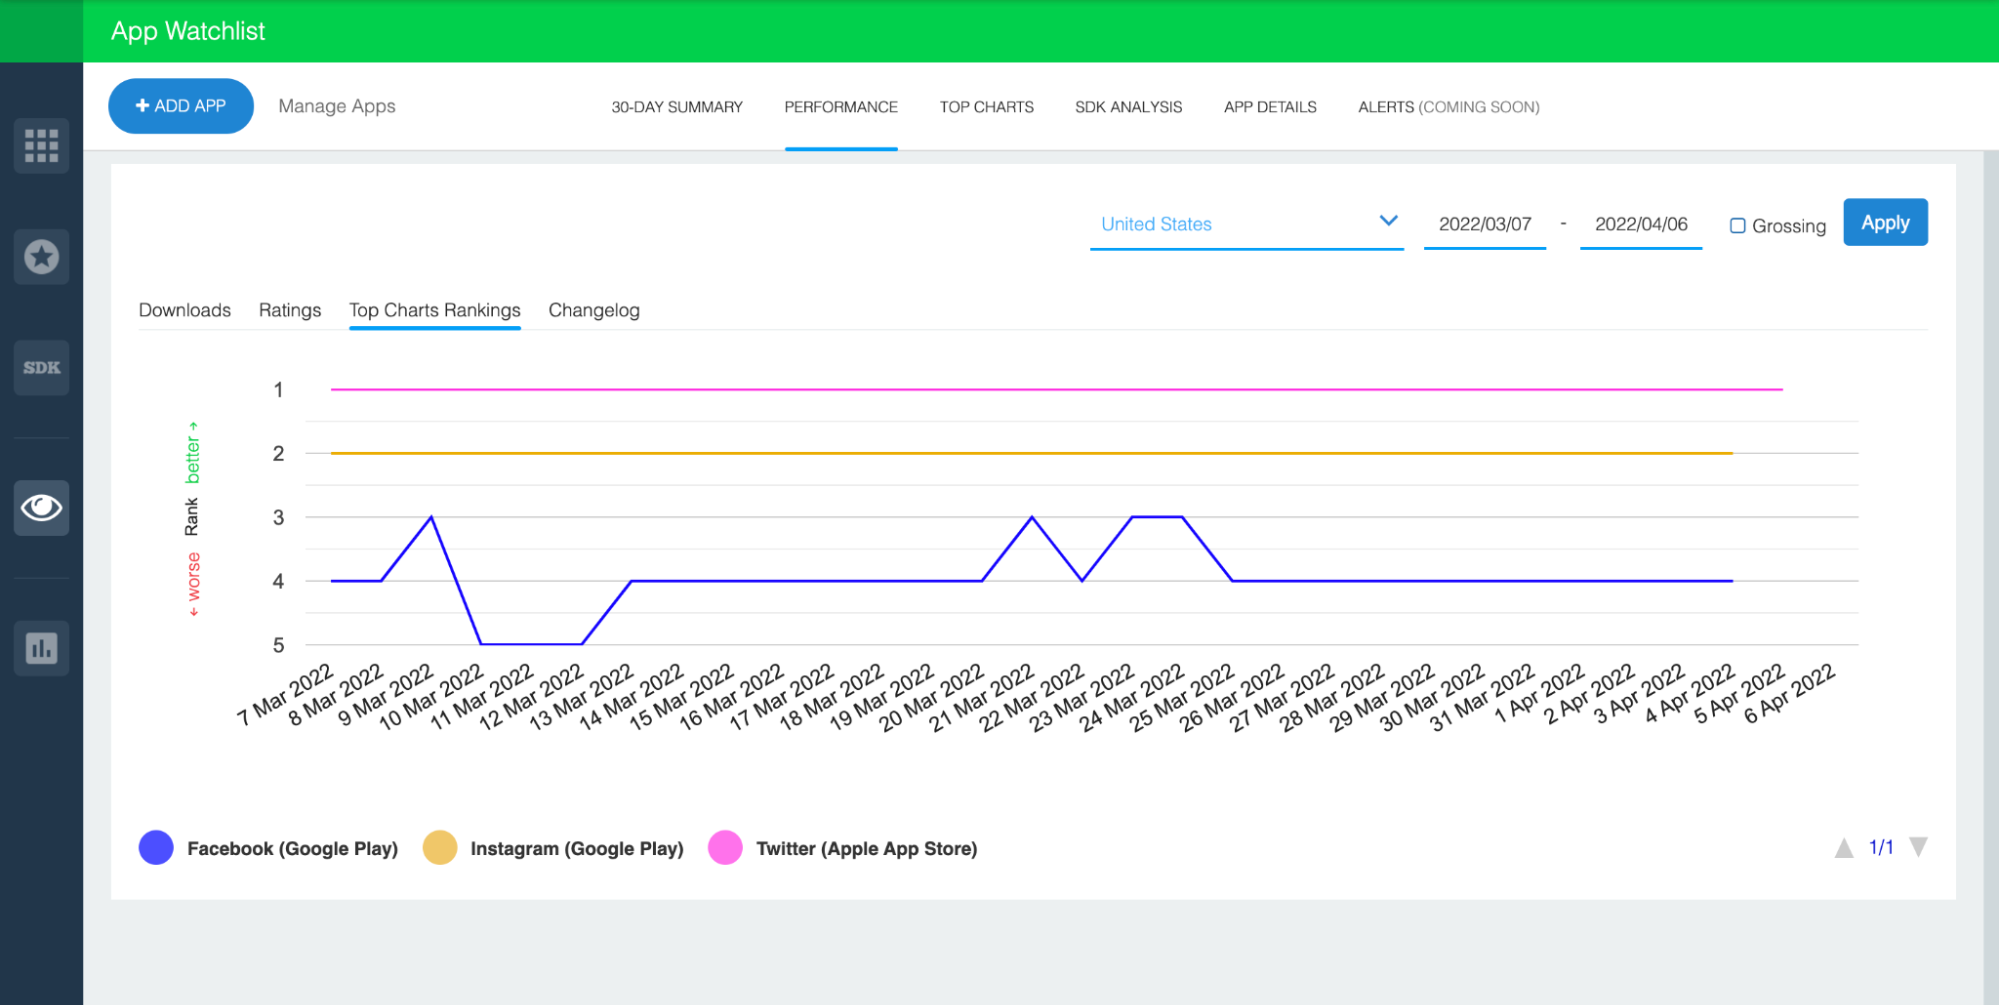This screenshot has width=1999, height=1006.
Task: Click the page vertical scrollbar
Action: (x=1990, y=578)
